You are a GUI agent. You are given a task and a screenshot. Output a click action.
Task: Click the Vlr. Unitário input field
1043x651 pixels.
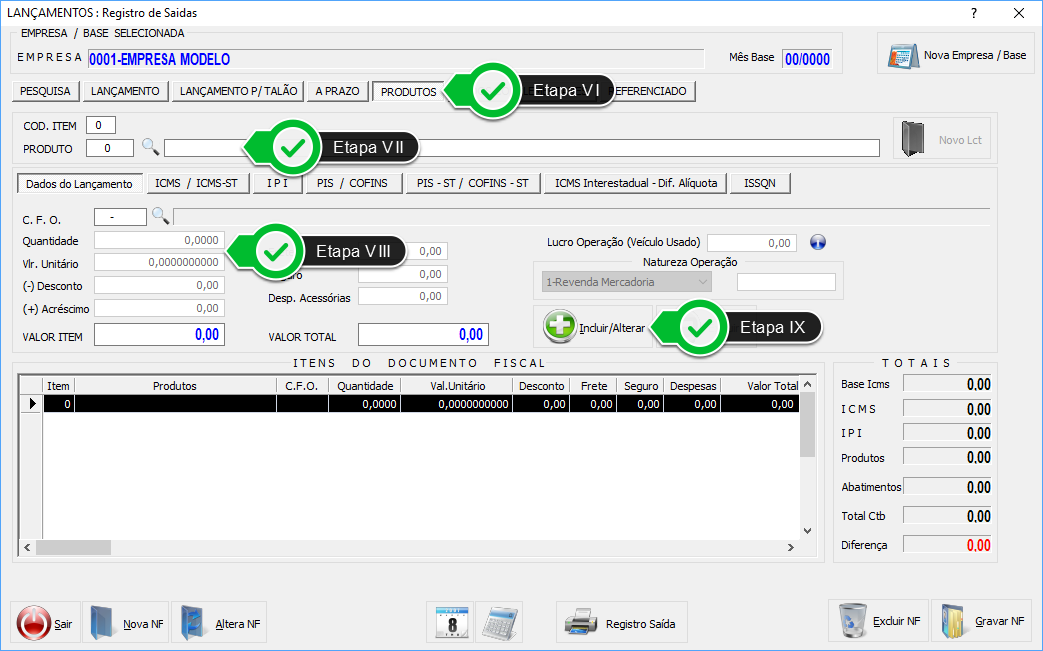click(x=159, y=263)
